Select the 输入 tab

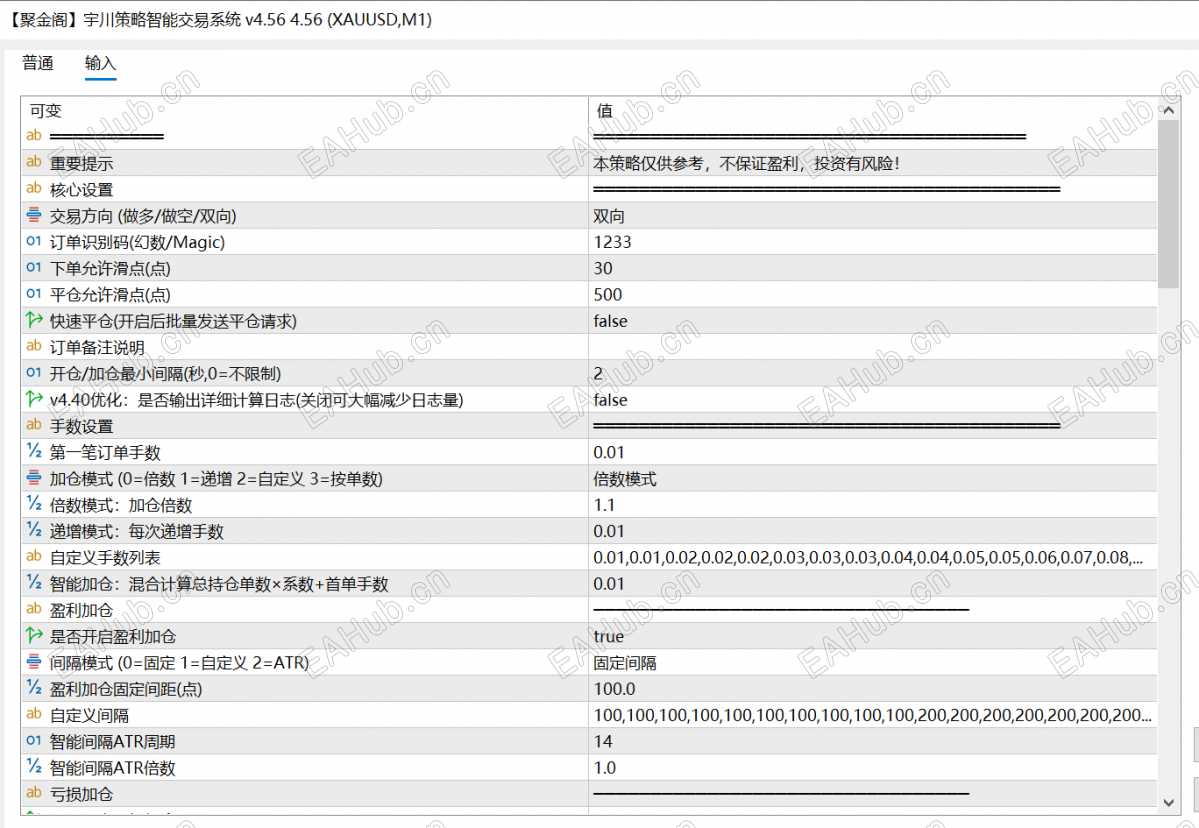(100, 63)
